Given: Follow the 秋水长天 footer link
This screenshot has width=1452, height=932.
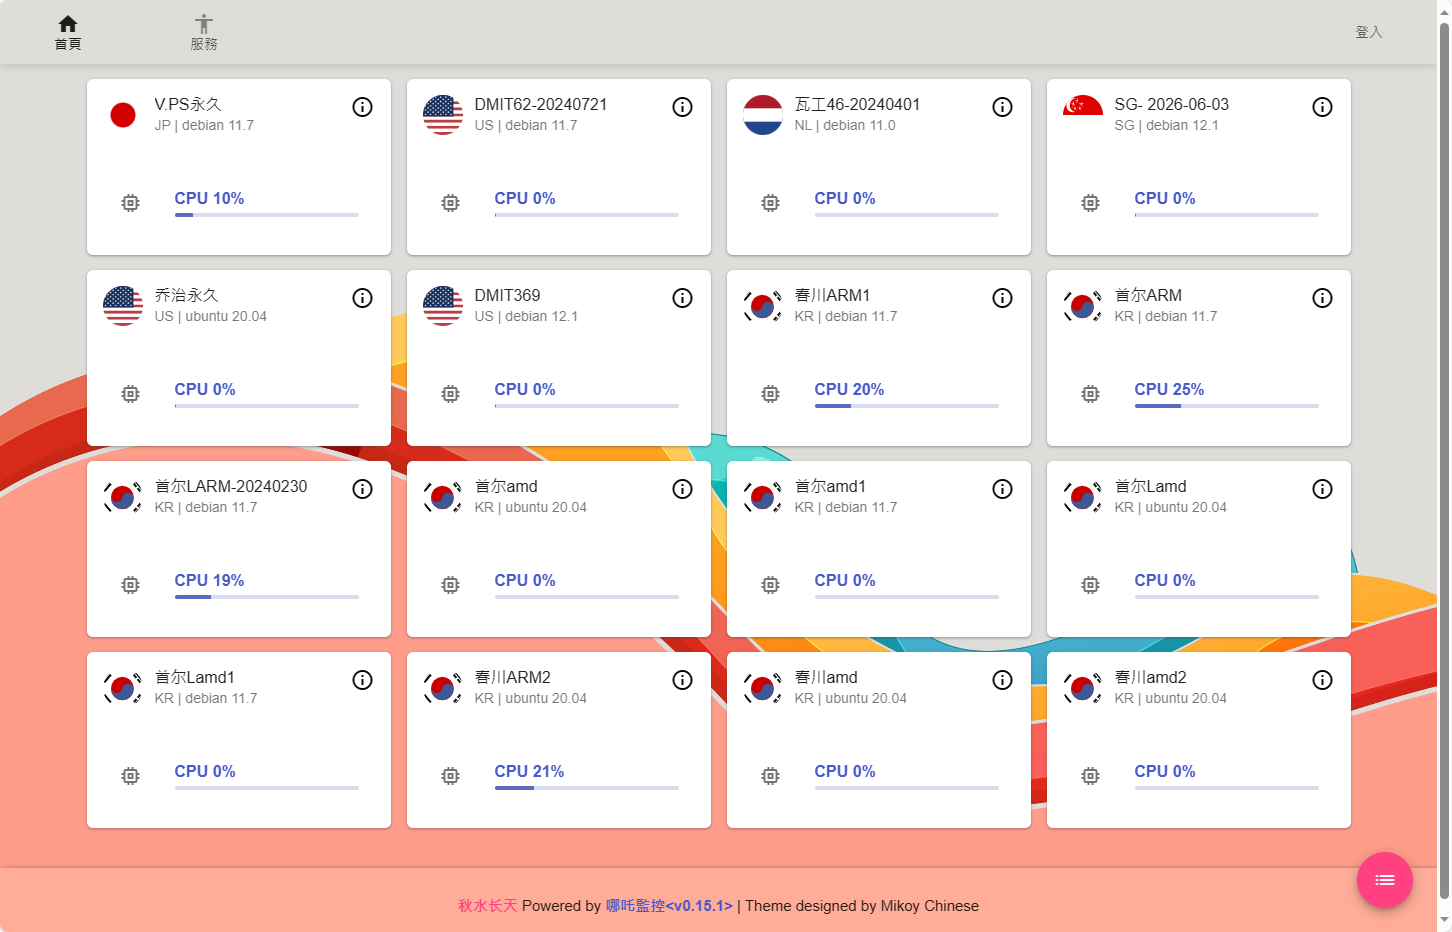Looking at the screenshot, I should 488,906.
